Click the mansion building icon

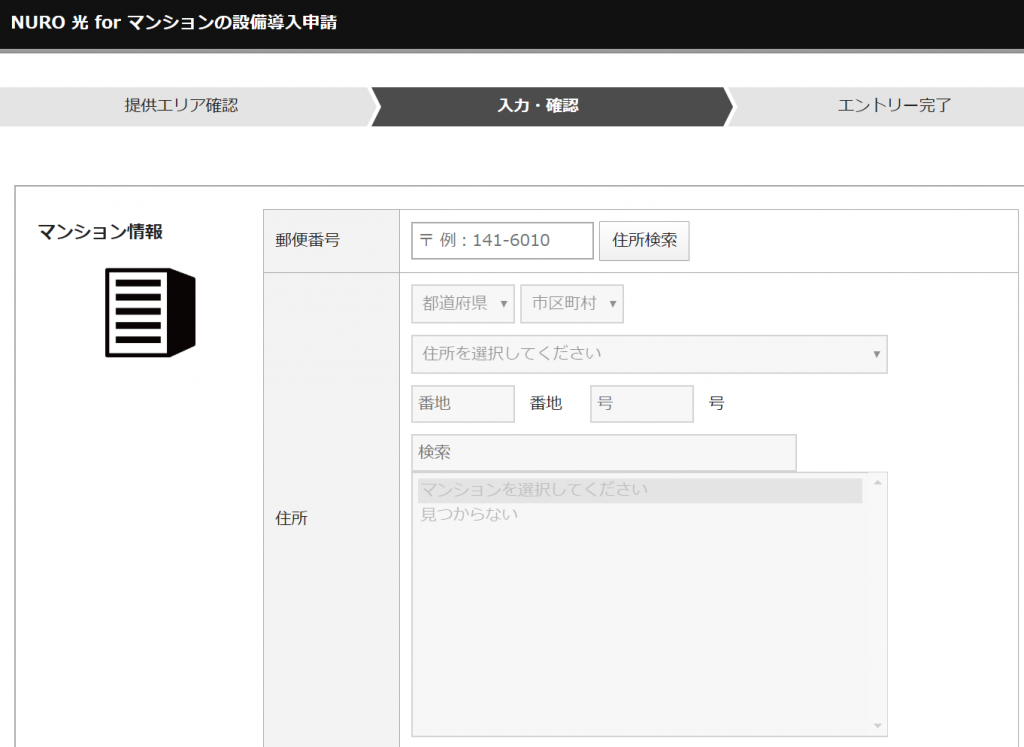(150, 312)
